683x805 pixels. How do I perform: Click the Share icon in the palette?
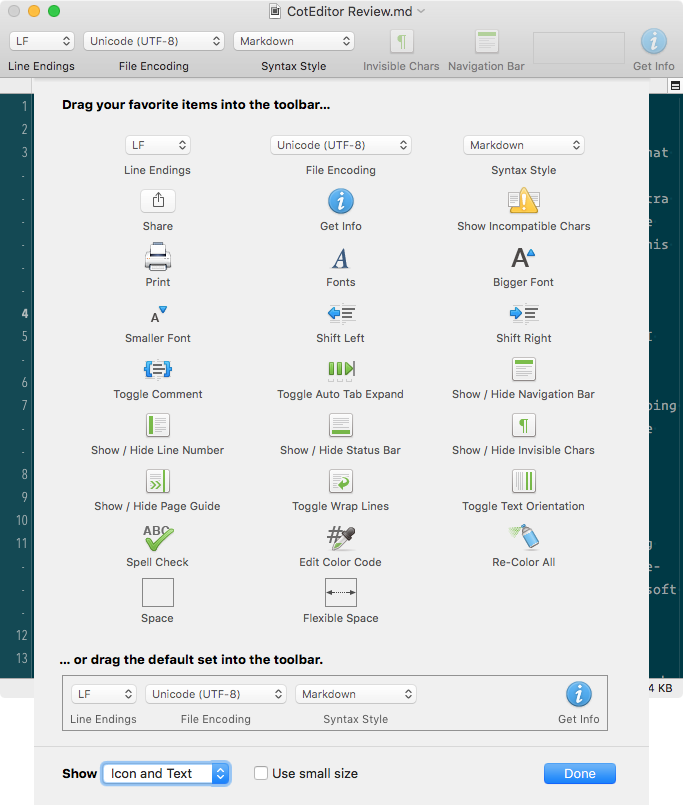tap(158, 201)
